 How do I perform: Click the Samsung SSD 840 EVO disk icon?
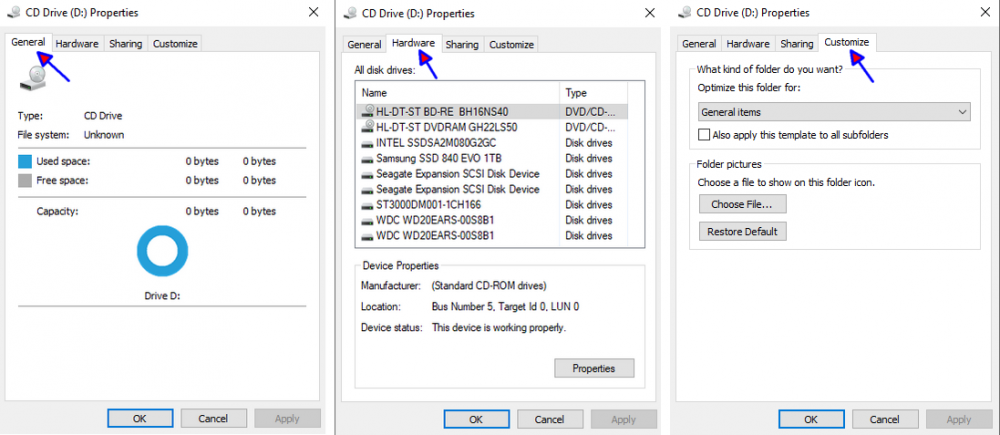point(367,158)
